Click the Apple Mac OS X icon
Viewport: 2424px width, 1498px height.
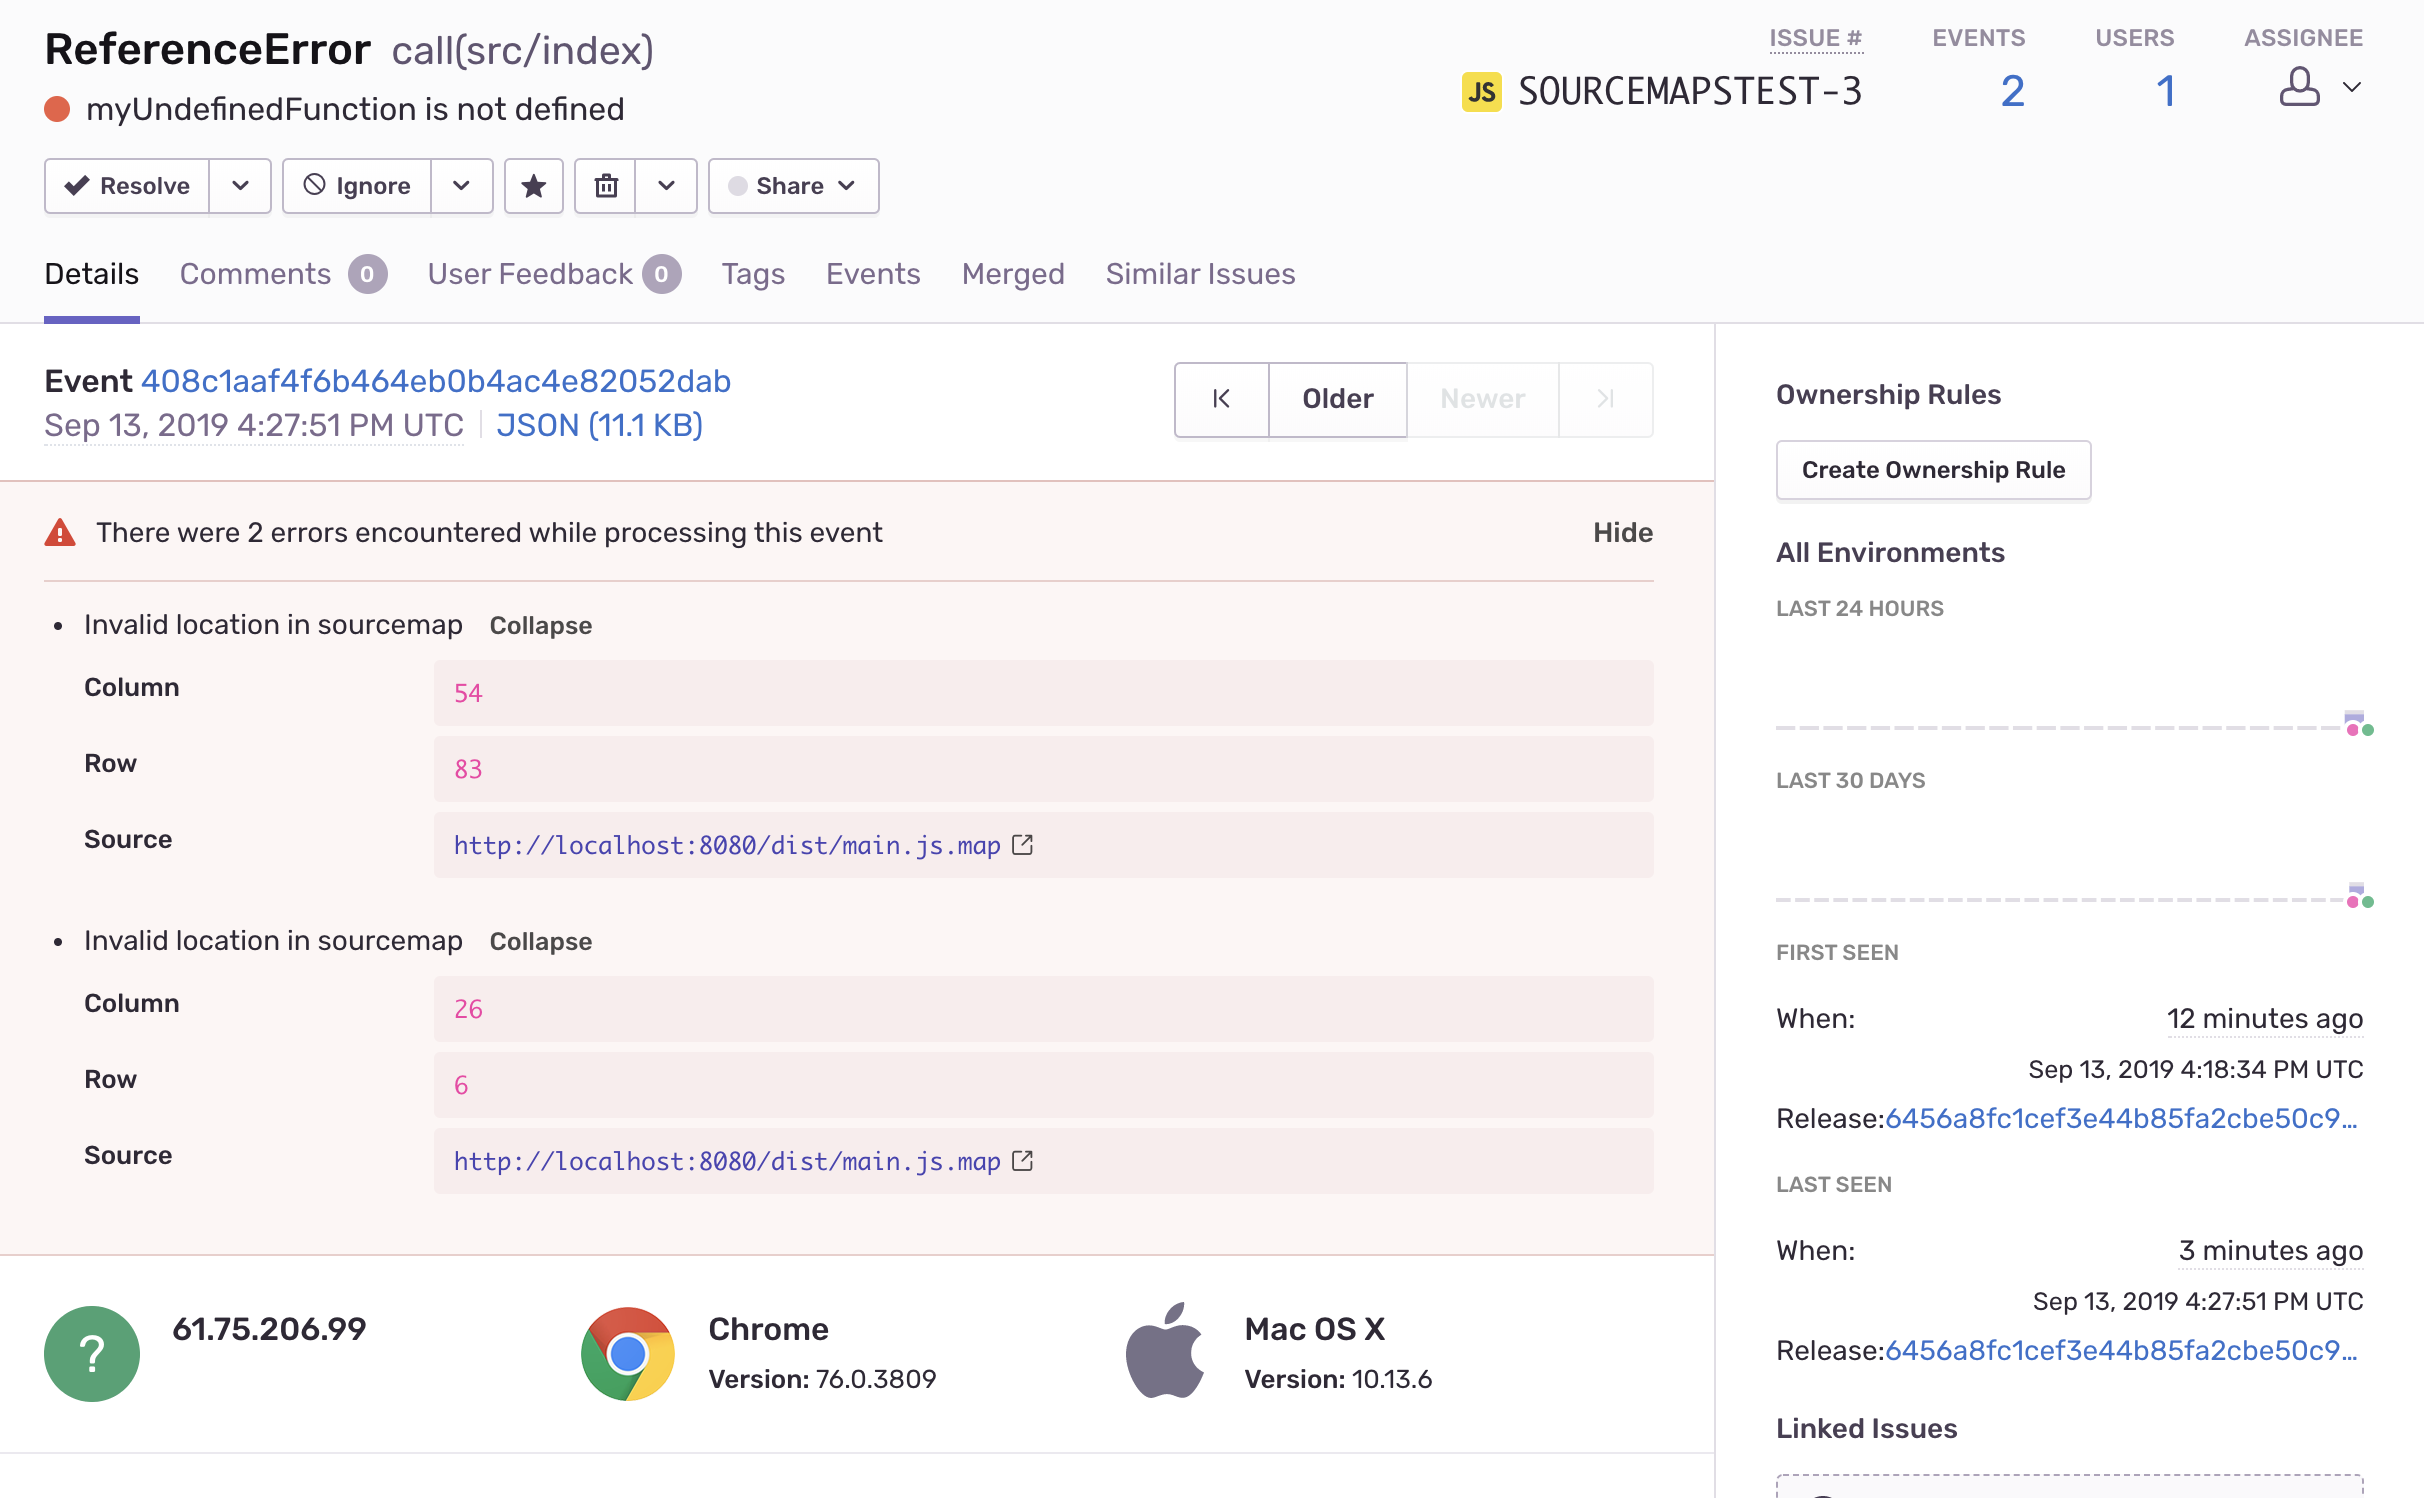pos(1165,1352)
